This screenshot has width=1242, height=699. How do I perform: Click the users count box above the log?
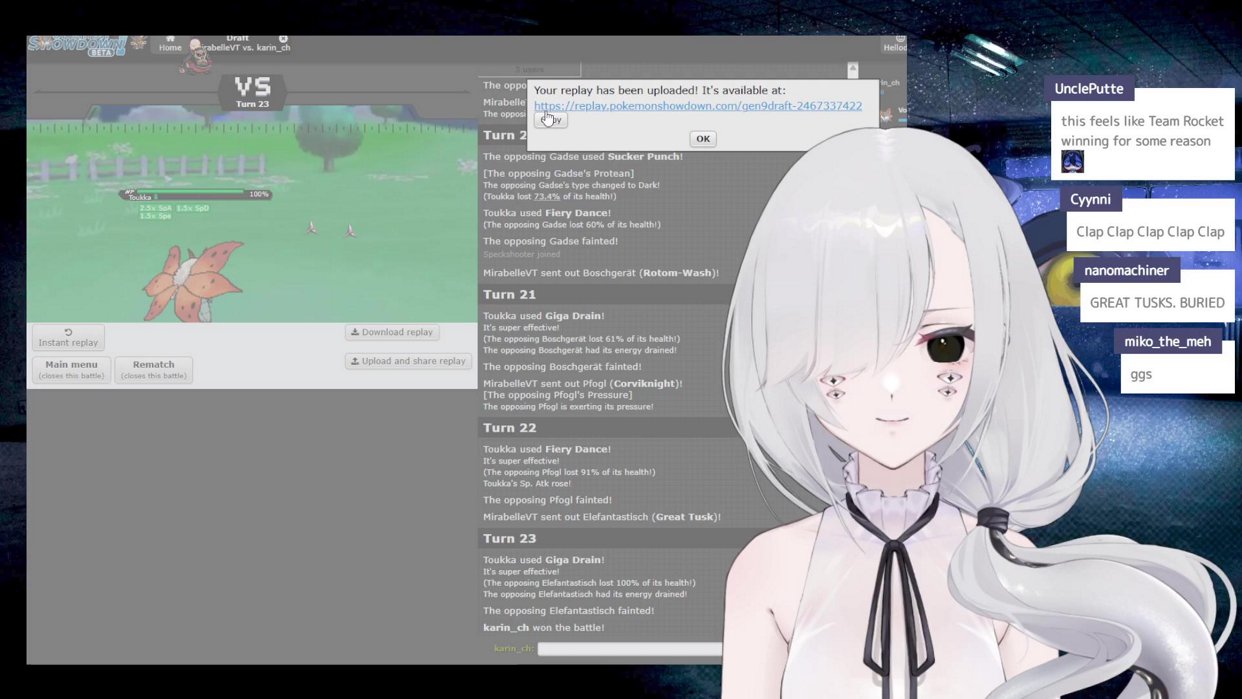532,70
